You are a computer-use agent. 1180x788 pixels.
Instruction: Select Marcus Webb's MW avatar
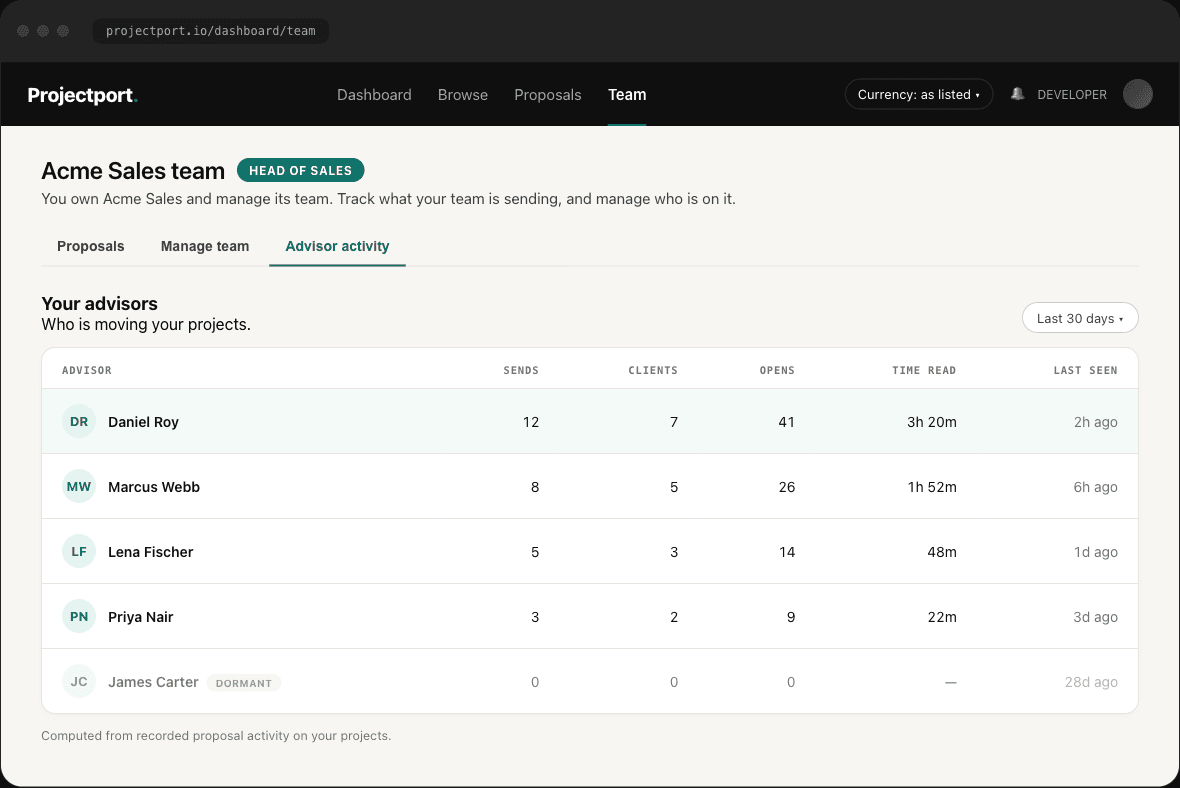point(79,486)
